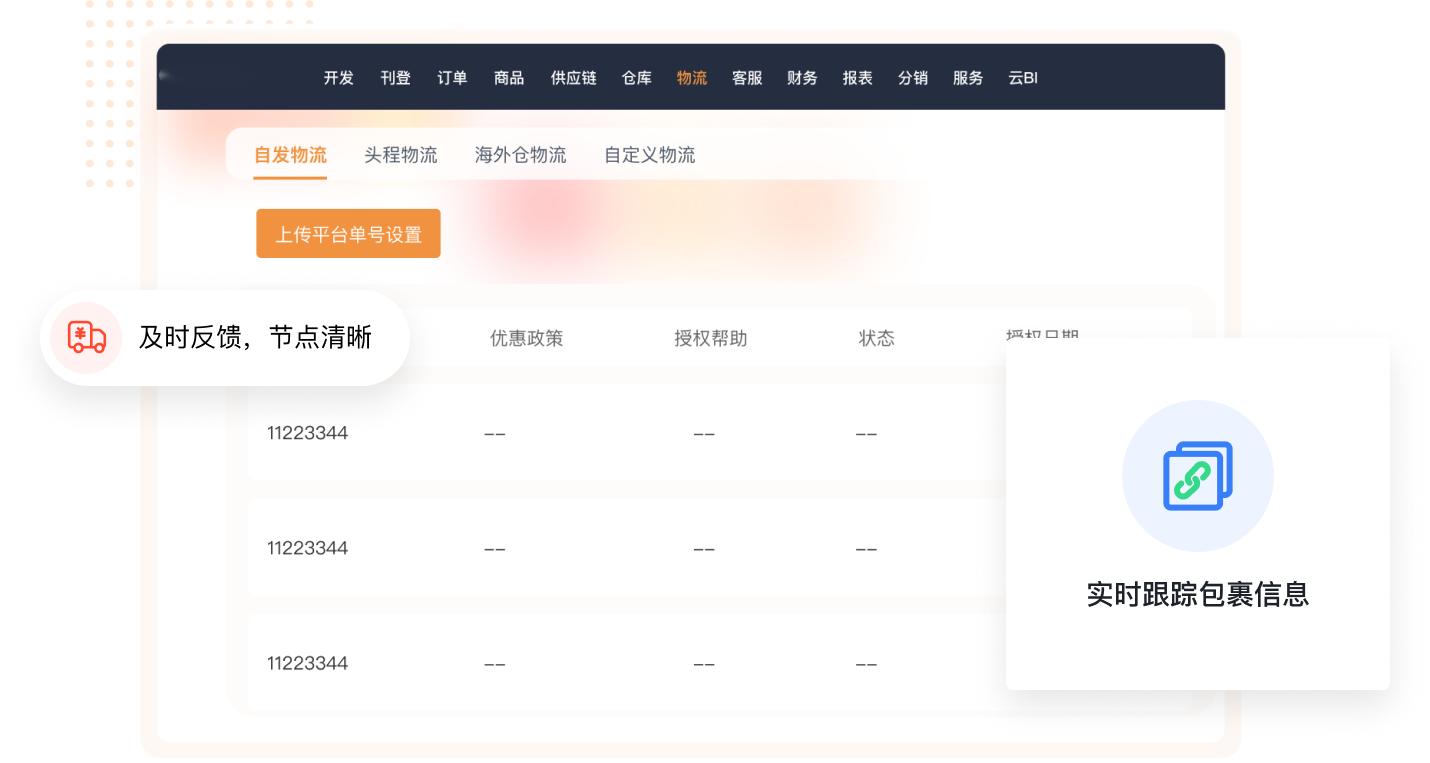Navigate to 财务 in the top bar
Screen dimensions: 1430x763
click(x=802, y=78)
